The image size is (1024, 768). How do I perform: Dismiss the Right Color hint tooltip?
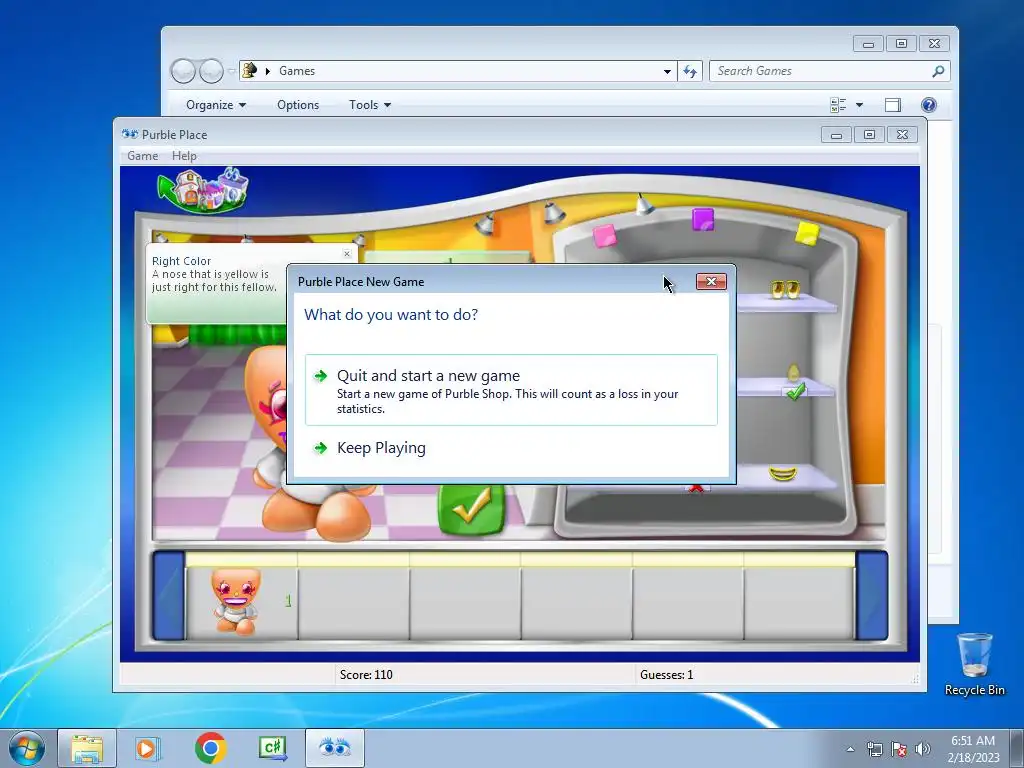pos(347,253)
